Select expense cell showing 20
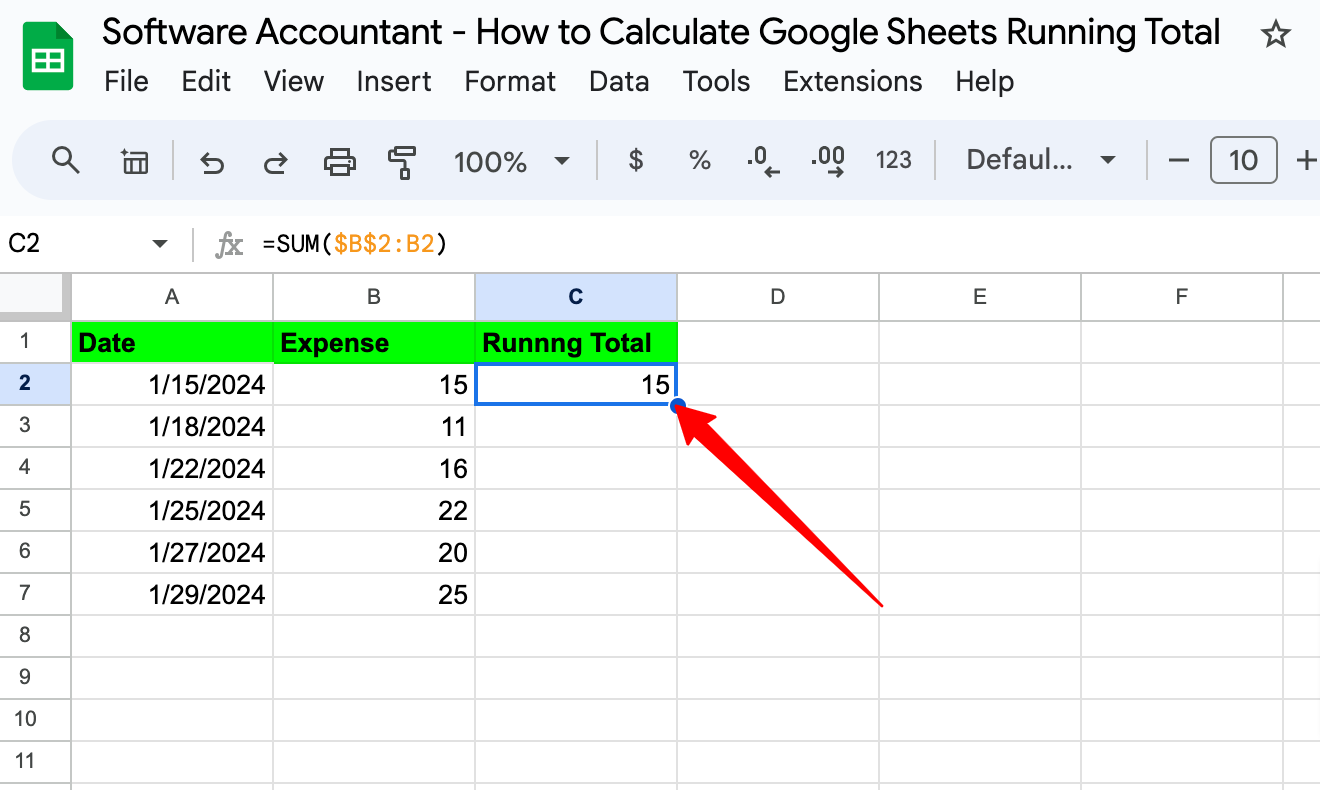 point(374,552)
